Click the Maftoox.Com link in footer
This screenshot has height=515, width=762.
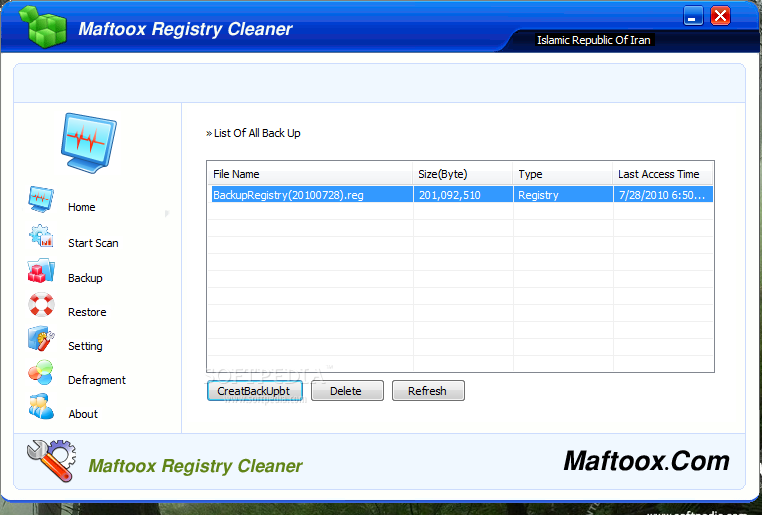pyautogui.click(x=646, y=461)
